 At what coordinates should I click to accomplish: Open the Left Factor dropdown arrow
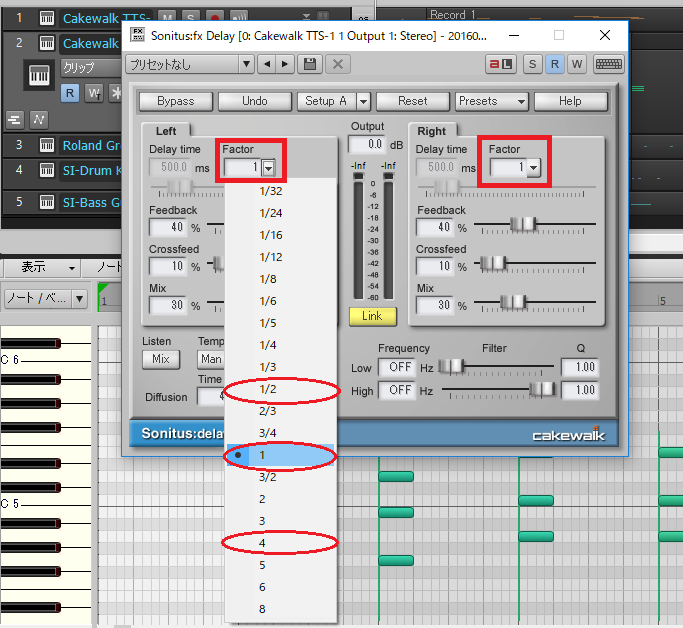tap(269, 168)
